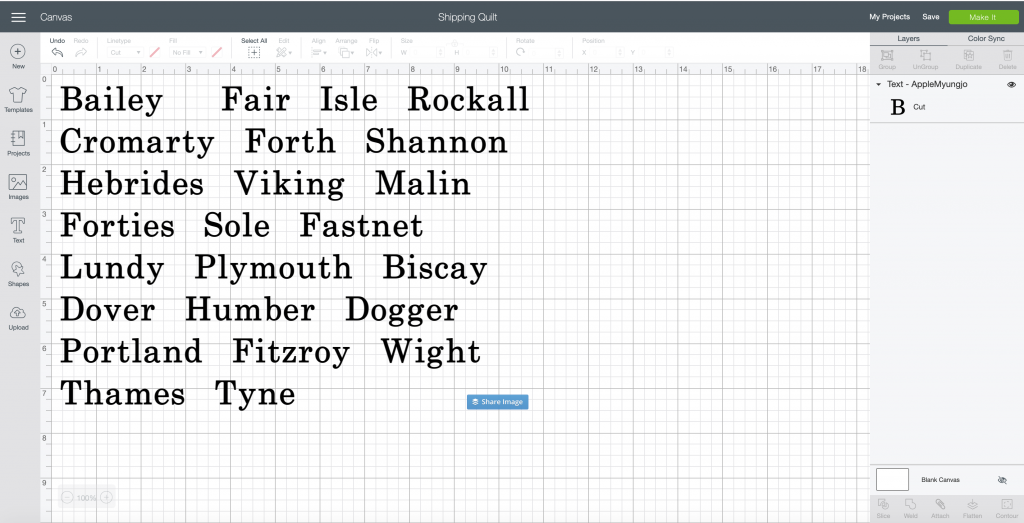
Task: Undo the last action
Action: (57, 52)
